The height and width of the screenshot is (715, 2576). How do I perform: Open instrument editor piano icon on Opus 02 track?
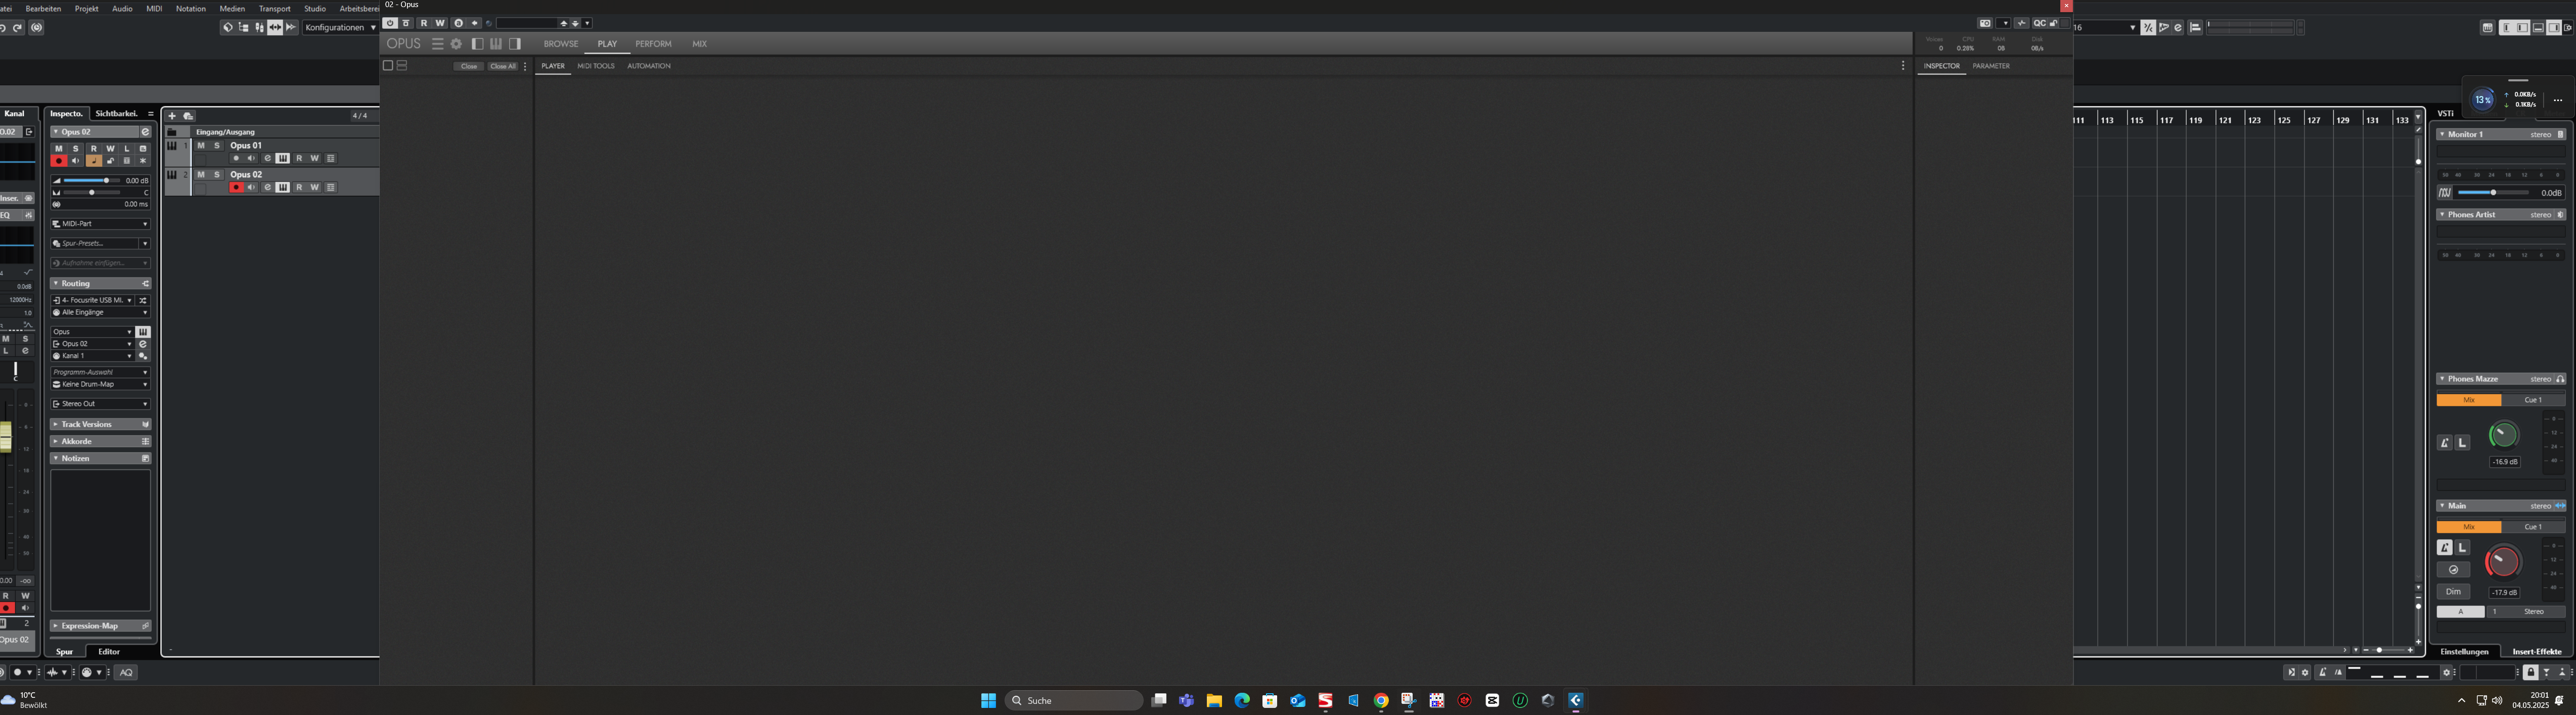(x=283, y=188)
